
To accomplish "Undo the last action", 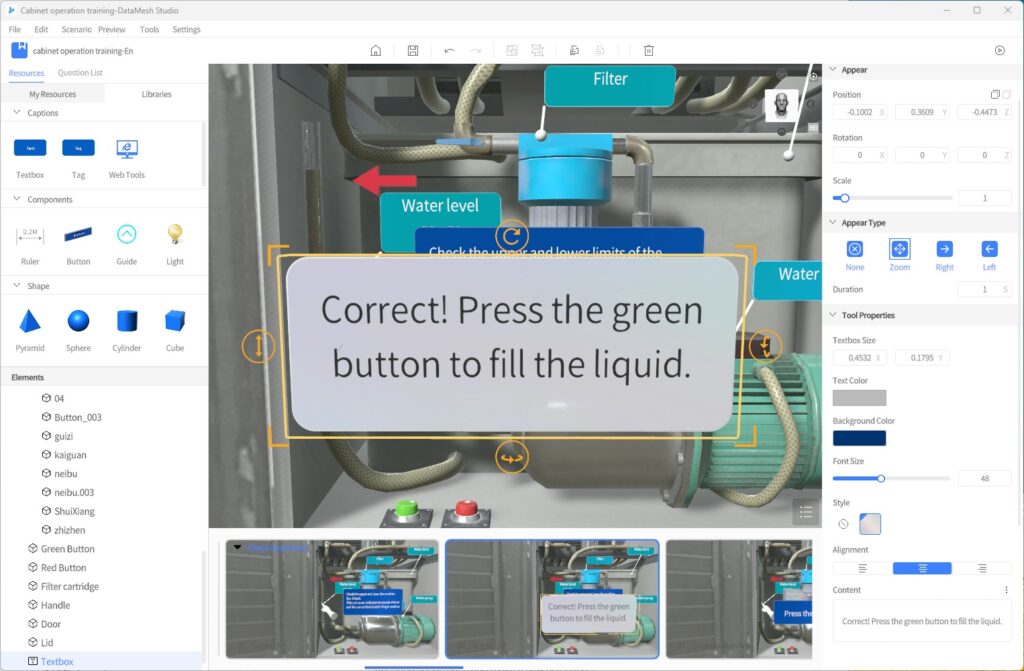I will (449, 50).
